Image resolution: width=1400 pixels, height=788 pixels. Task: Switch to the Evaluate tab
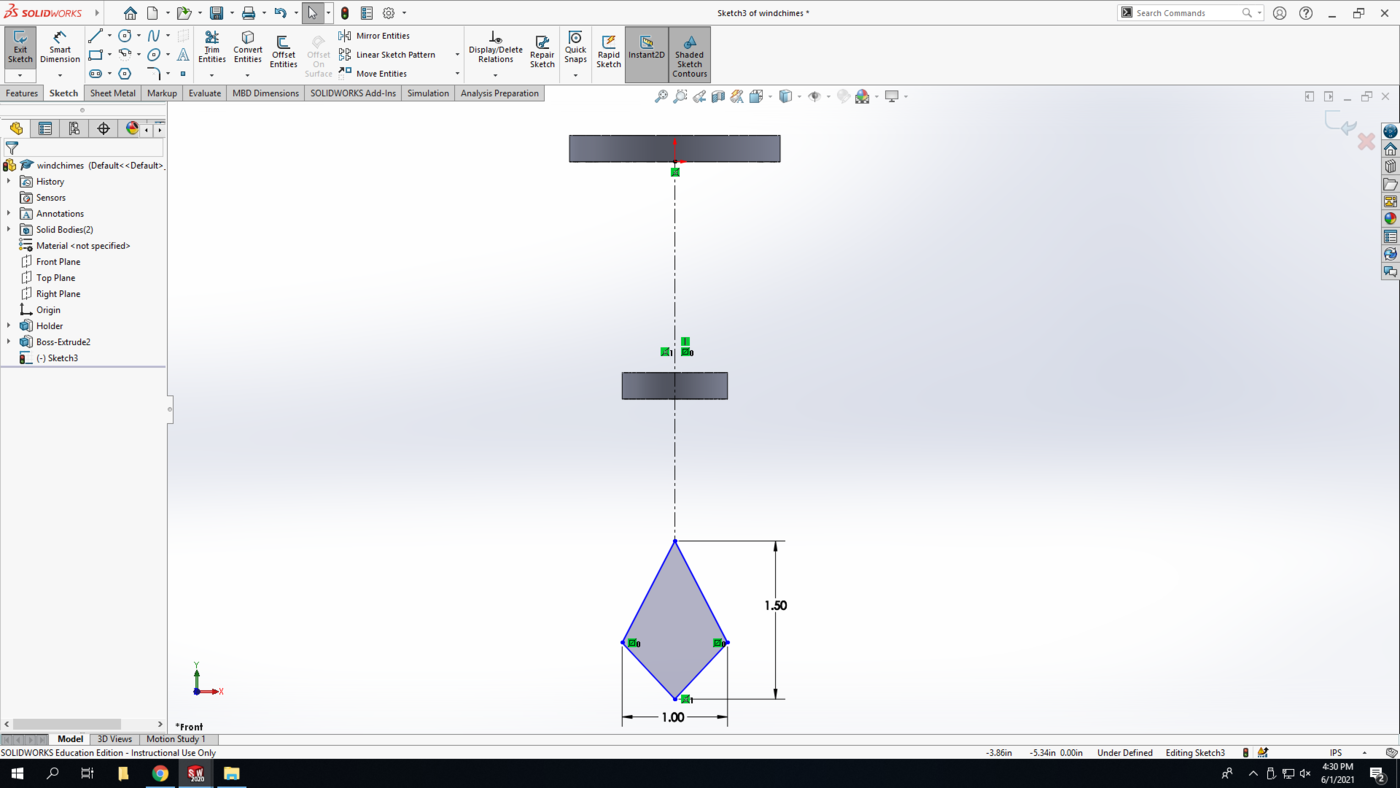(x=205, y=93)
